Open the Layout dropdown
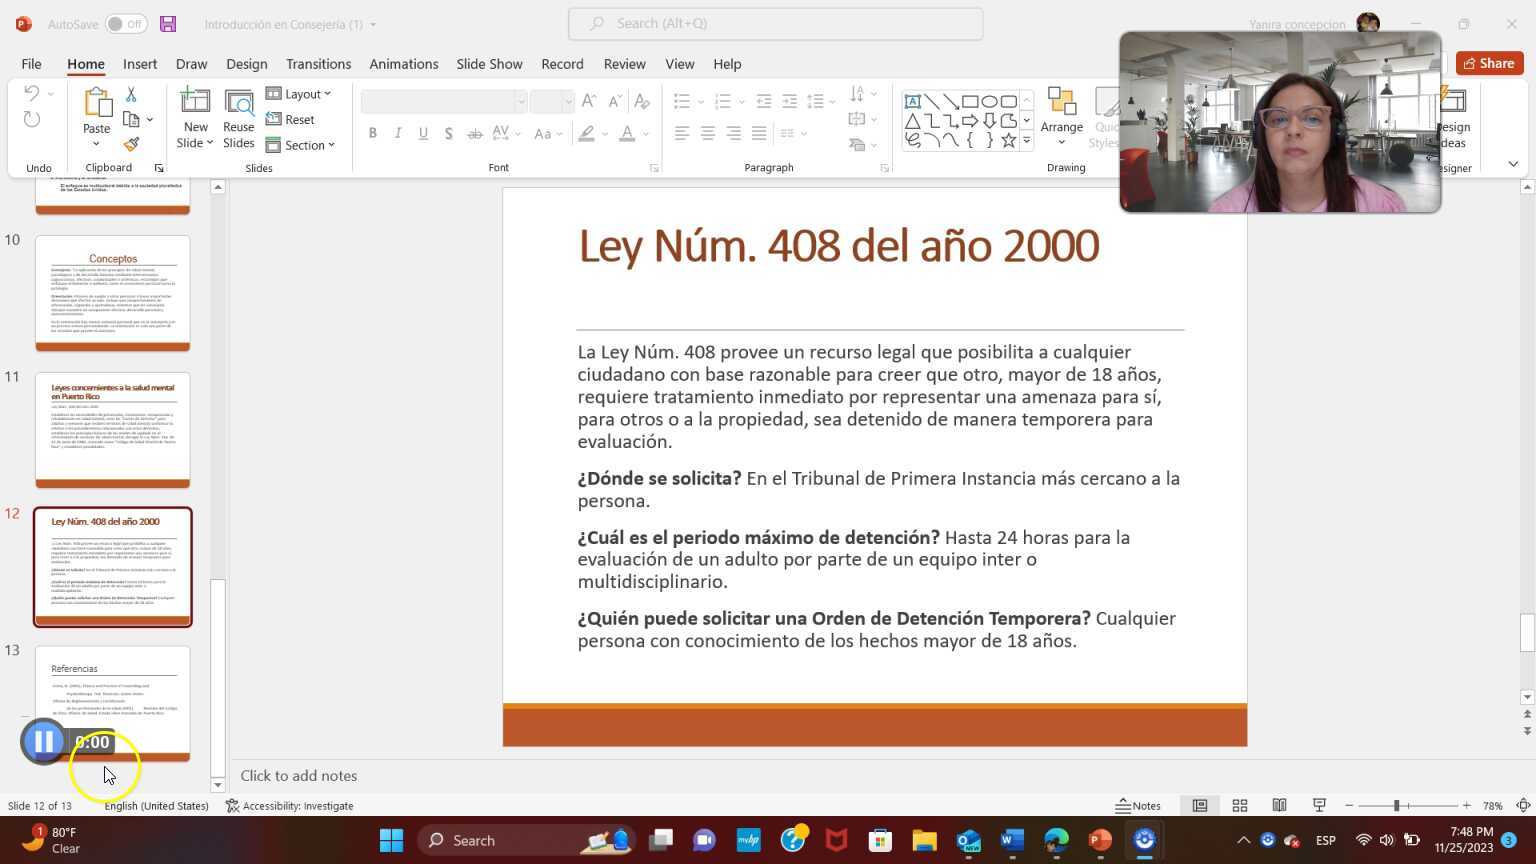 tap(299, 93)
